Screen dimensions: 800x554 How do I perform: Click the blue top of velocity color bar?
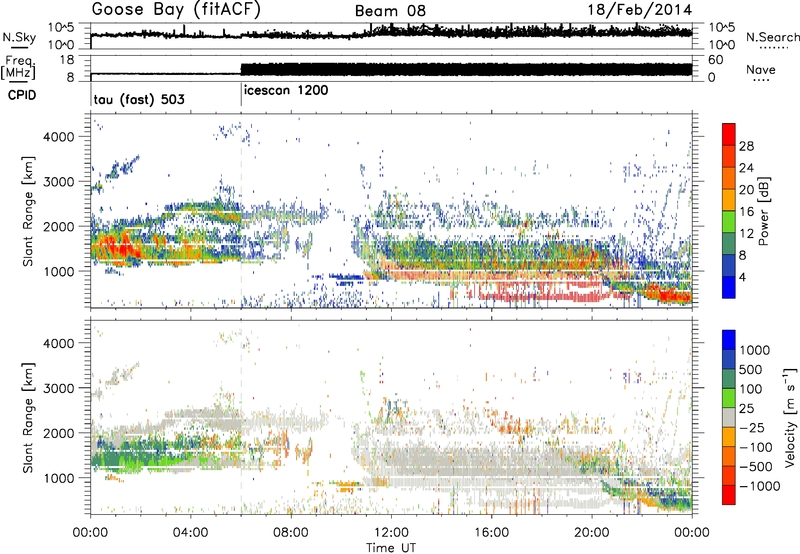click(x=729, y=340)
